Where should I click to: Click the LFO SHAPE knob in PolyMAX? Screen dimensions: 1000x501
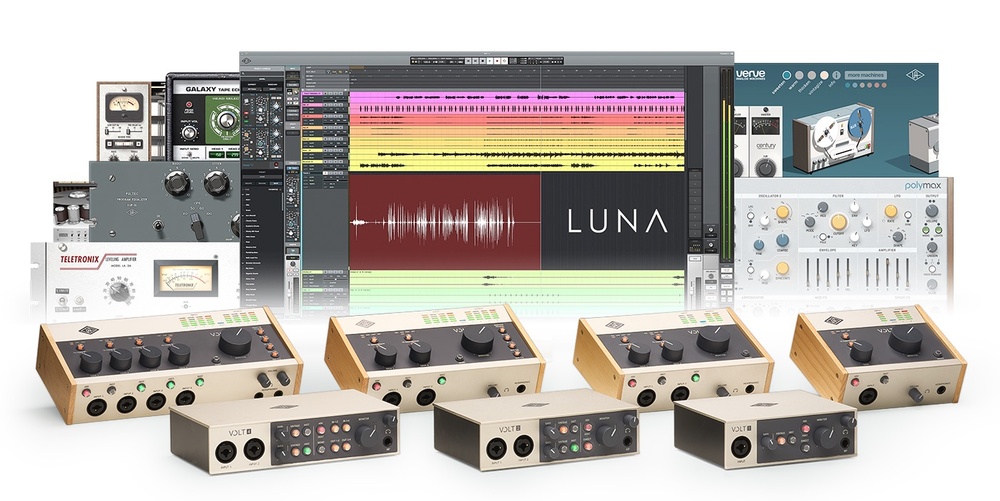(x=898, y=236)
